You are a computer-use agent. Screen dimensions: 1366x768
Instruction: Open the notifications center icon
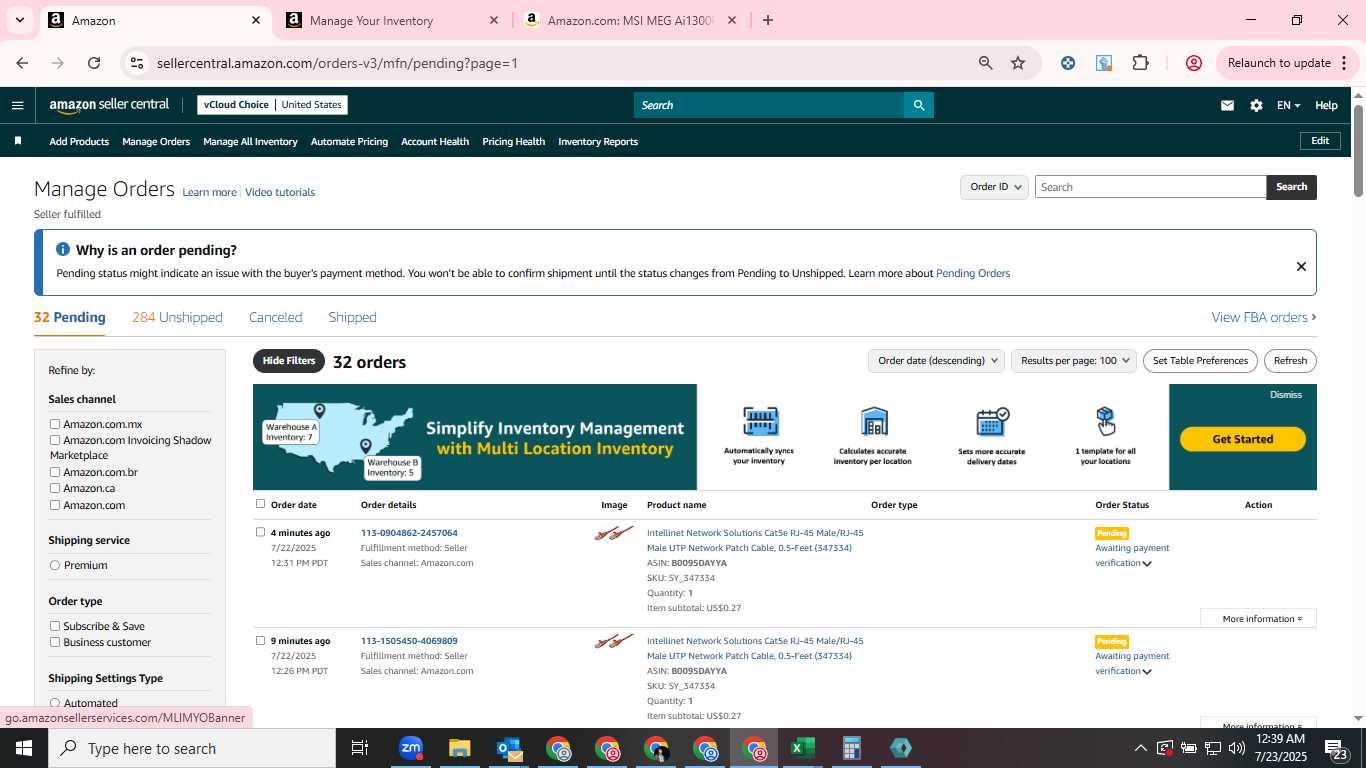[x=1336, y=748]
